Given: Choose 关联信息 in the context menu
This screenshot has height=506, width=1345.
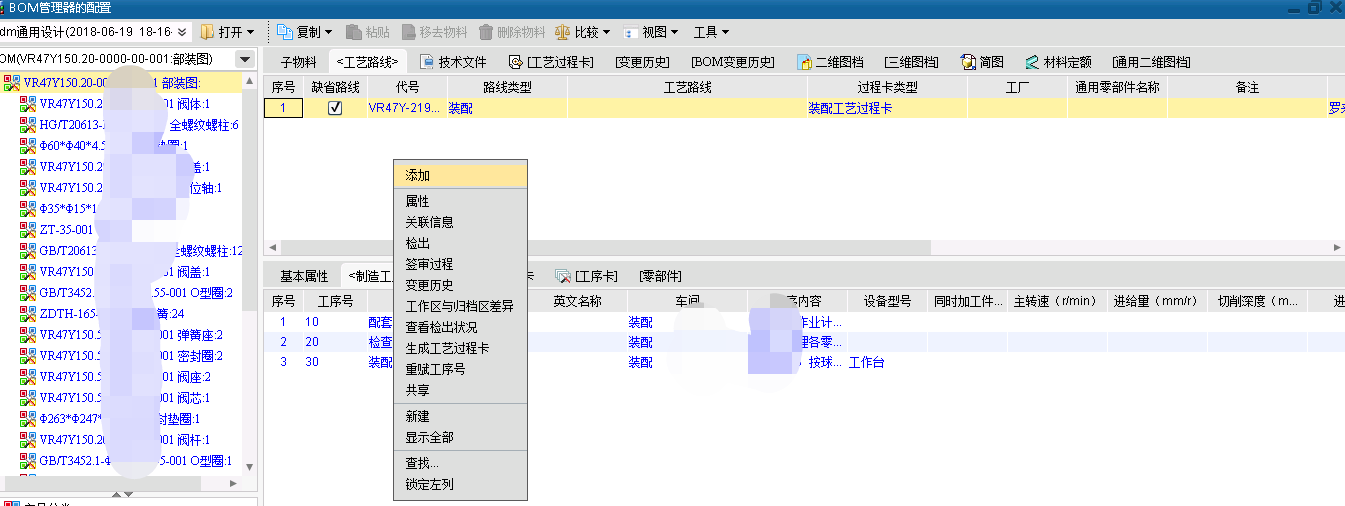Looking at the screenshot, I should pyautogui.click(x=460, y=222).
